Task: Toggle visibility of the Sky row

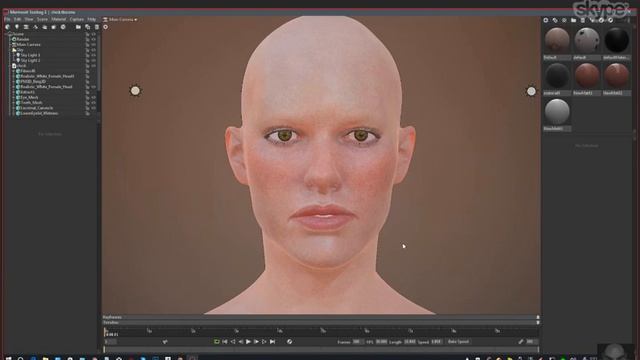Action: tap(93, 50)
